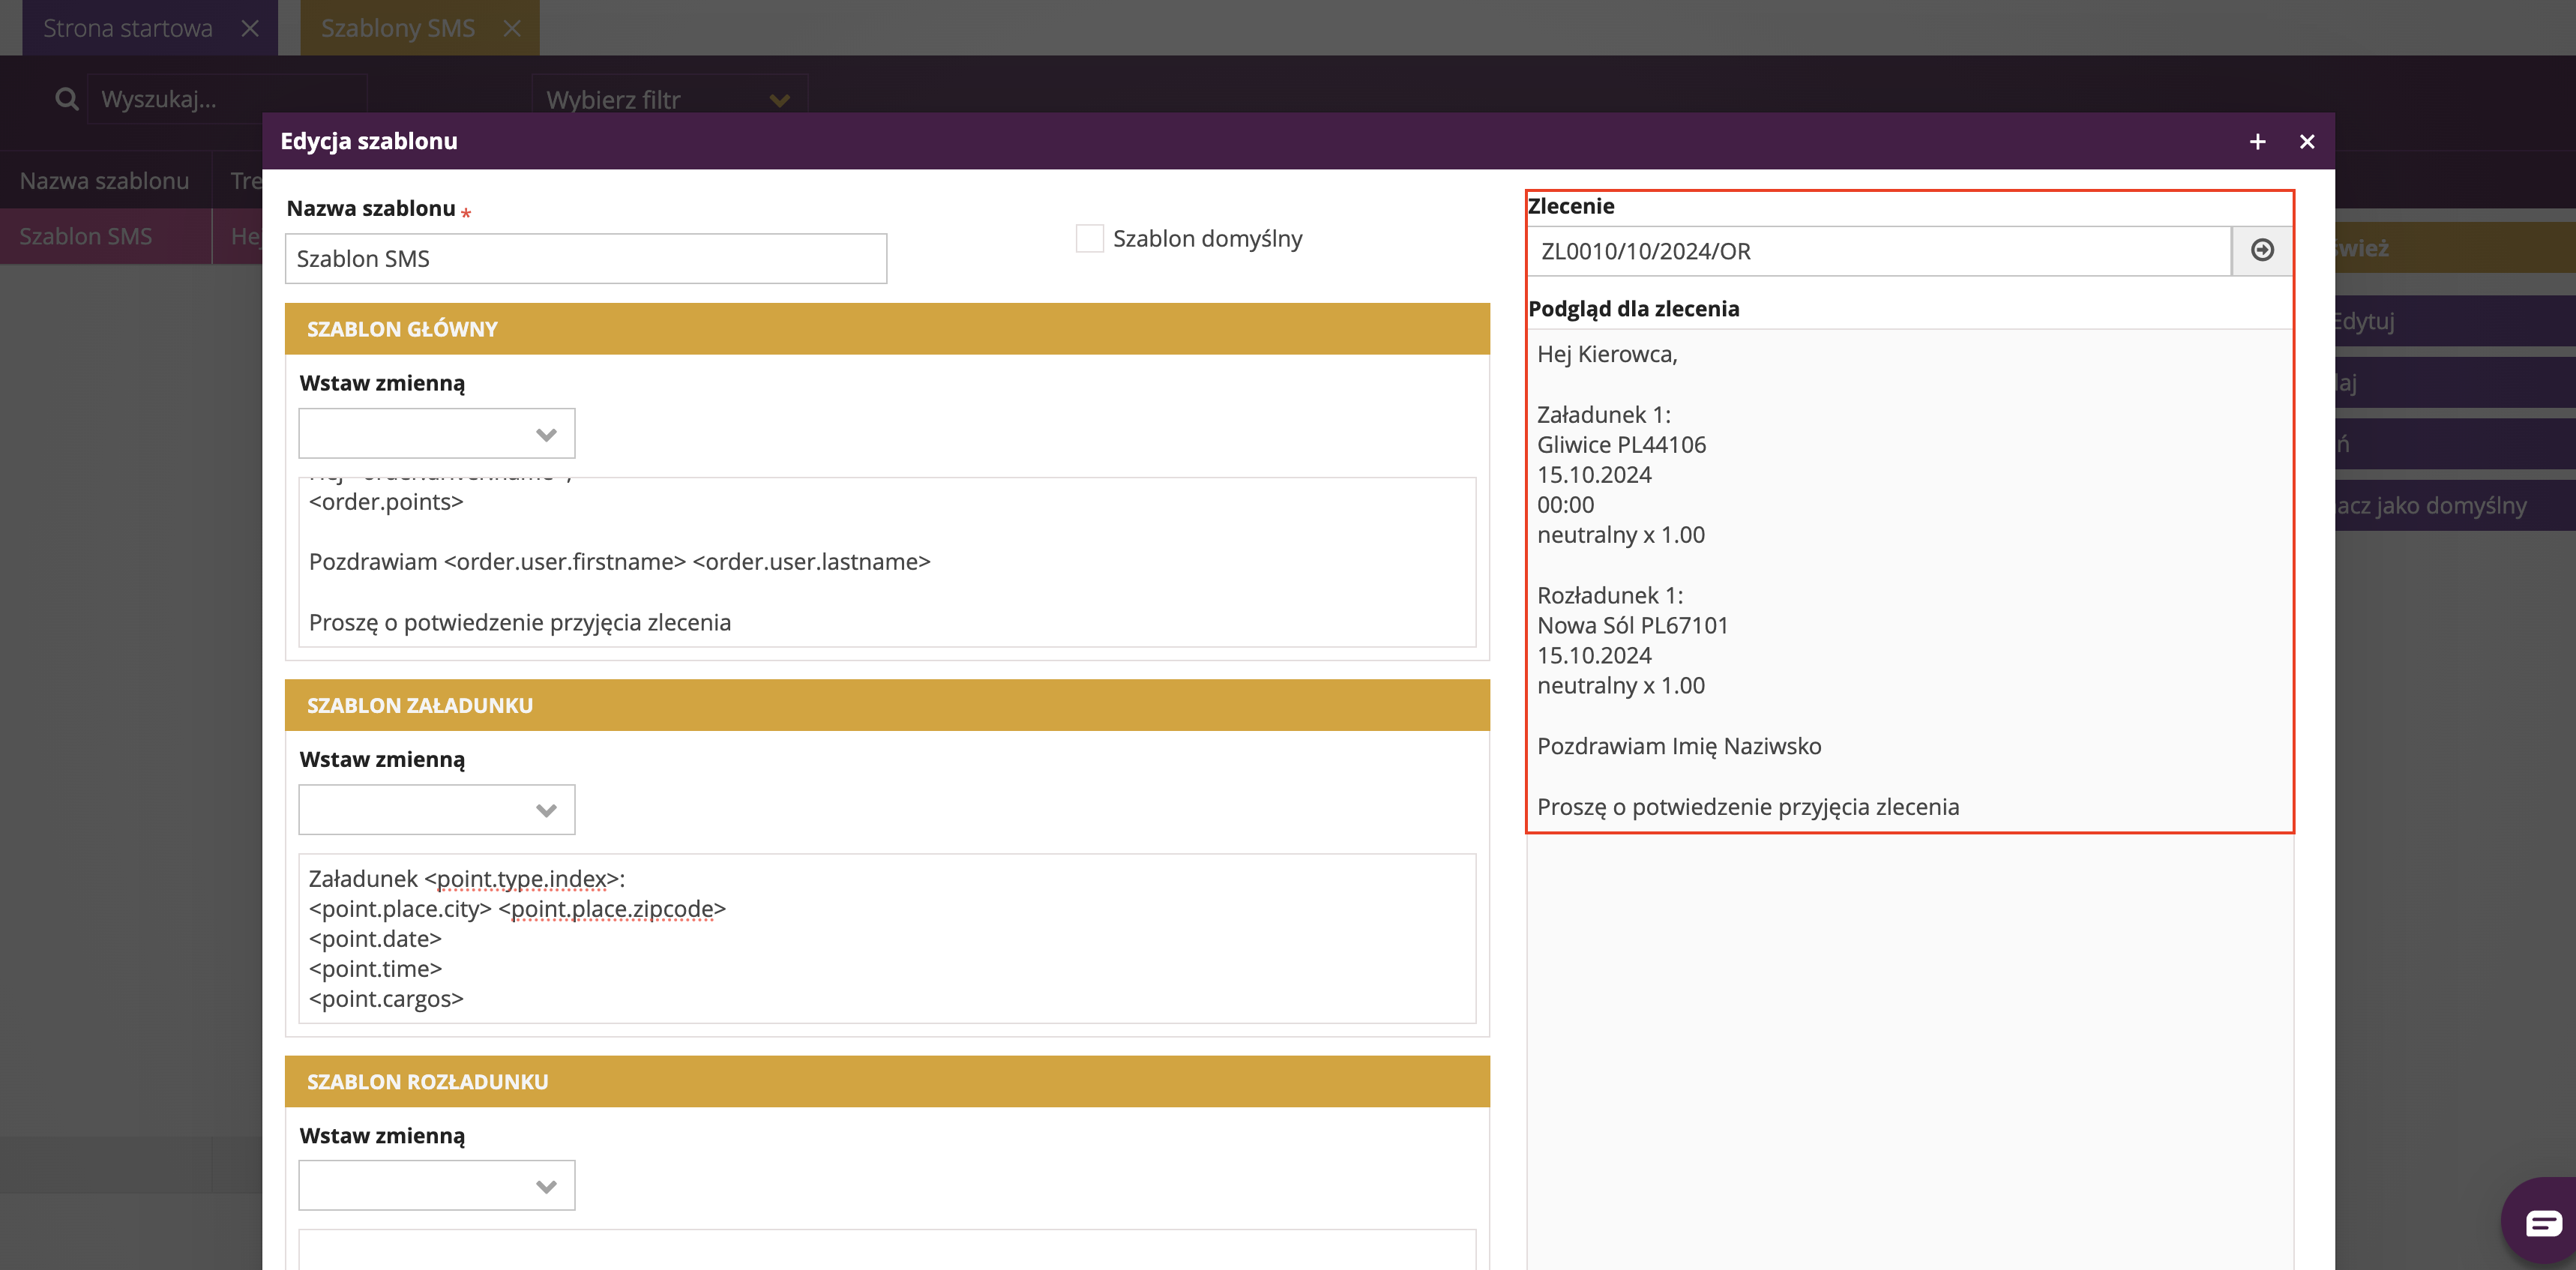Click the Zlecenie number input field
The height and width of the screenshot is (1270, 2576).
point(1877,251)
